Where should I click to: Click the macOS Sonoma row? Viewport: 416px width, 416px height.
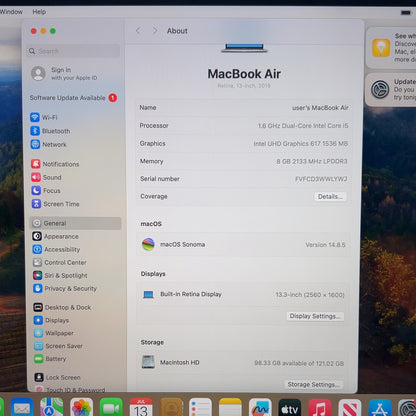pyautogui.click(x=243, y=244)
